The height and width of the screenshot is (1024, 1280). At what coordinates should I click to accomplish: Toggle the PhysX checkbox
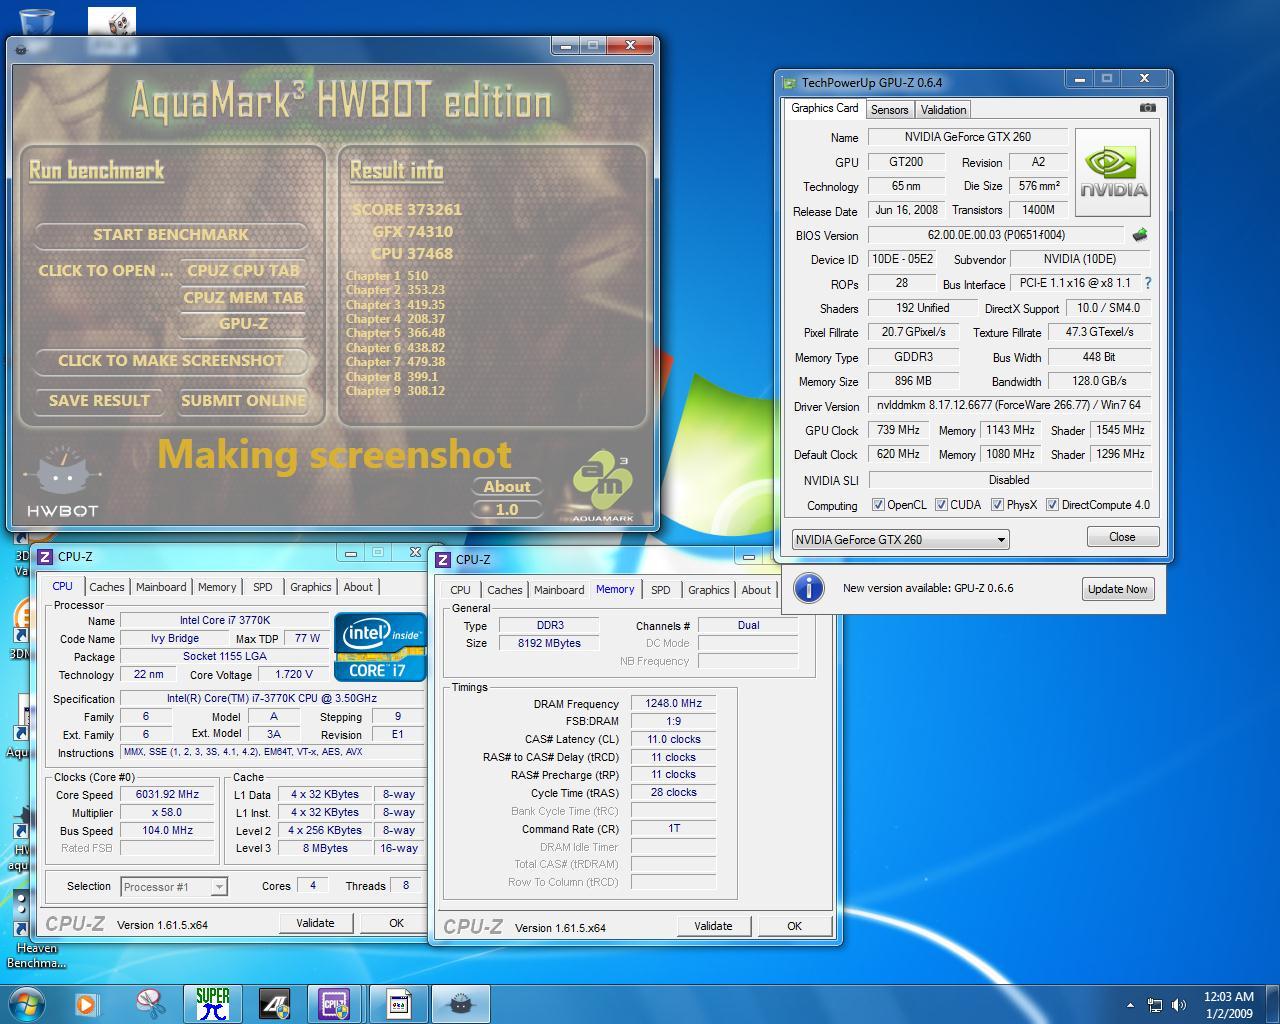[997, 505]
